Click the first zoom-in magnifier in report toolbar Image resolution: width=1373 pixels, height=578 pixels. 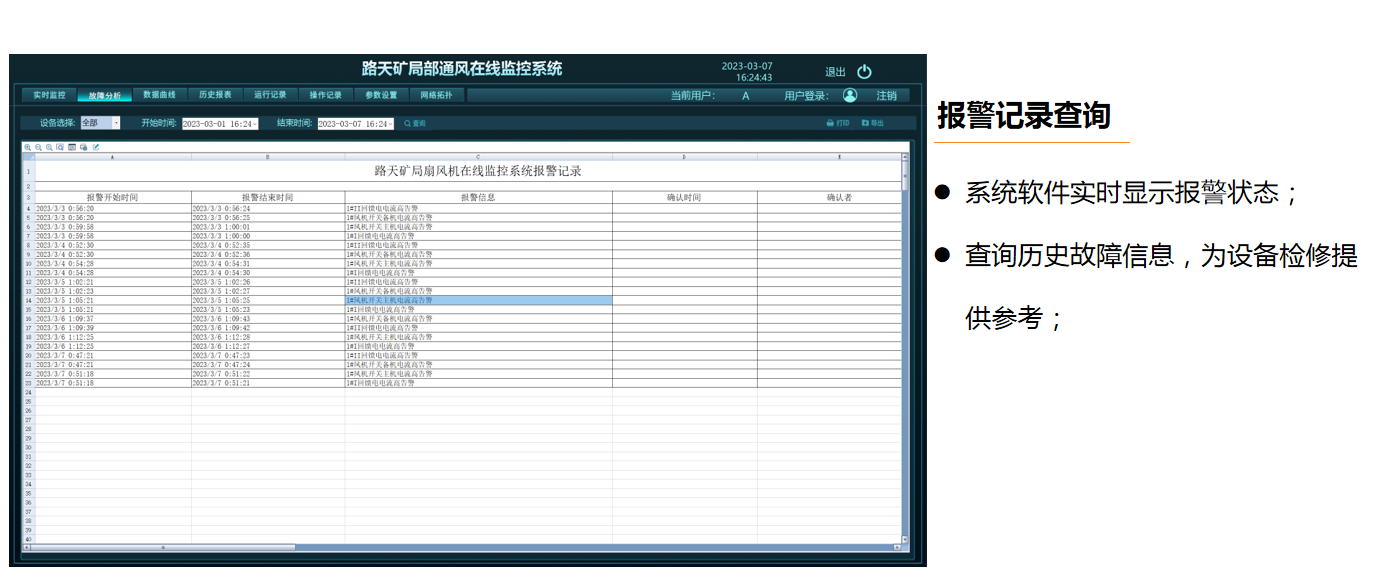[28, 147]
